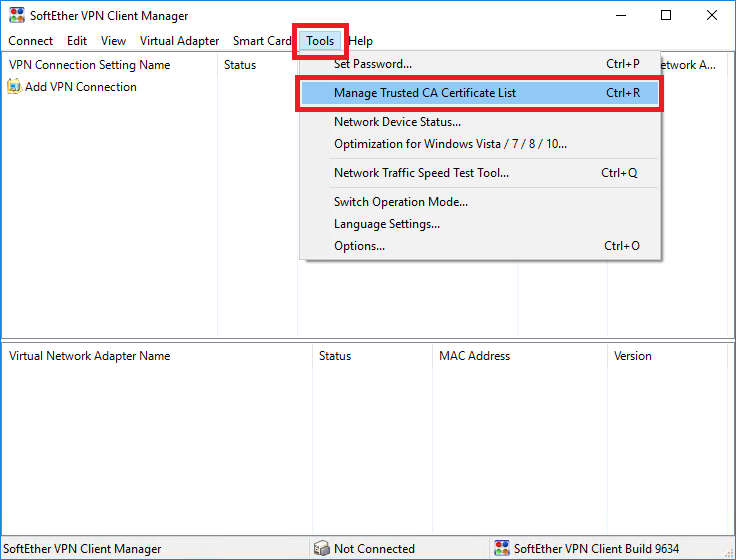Click the Not Connected status text

[x=374, y=549]
